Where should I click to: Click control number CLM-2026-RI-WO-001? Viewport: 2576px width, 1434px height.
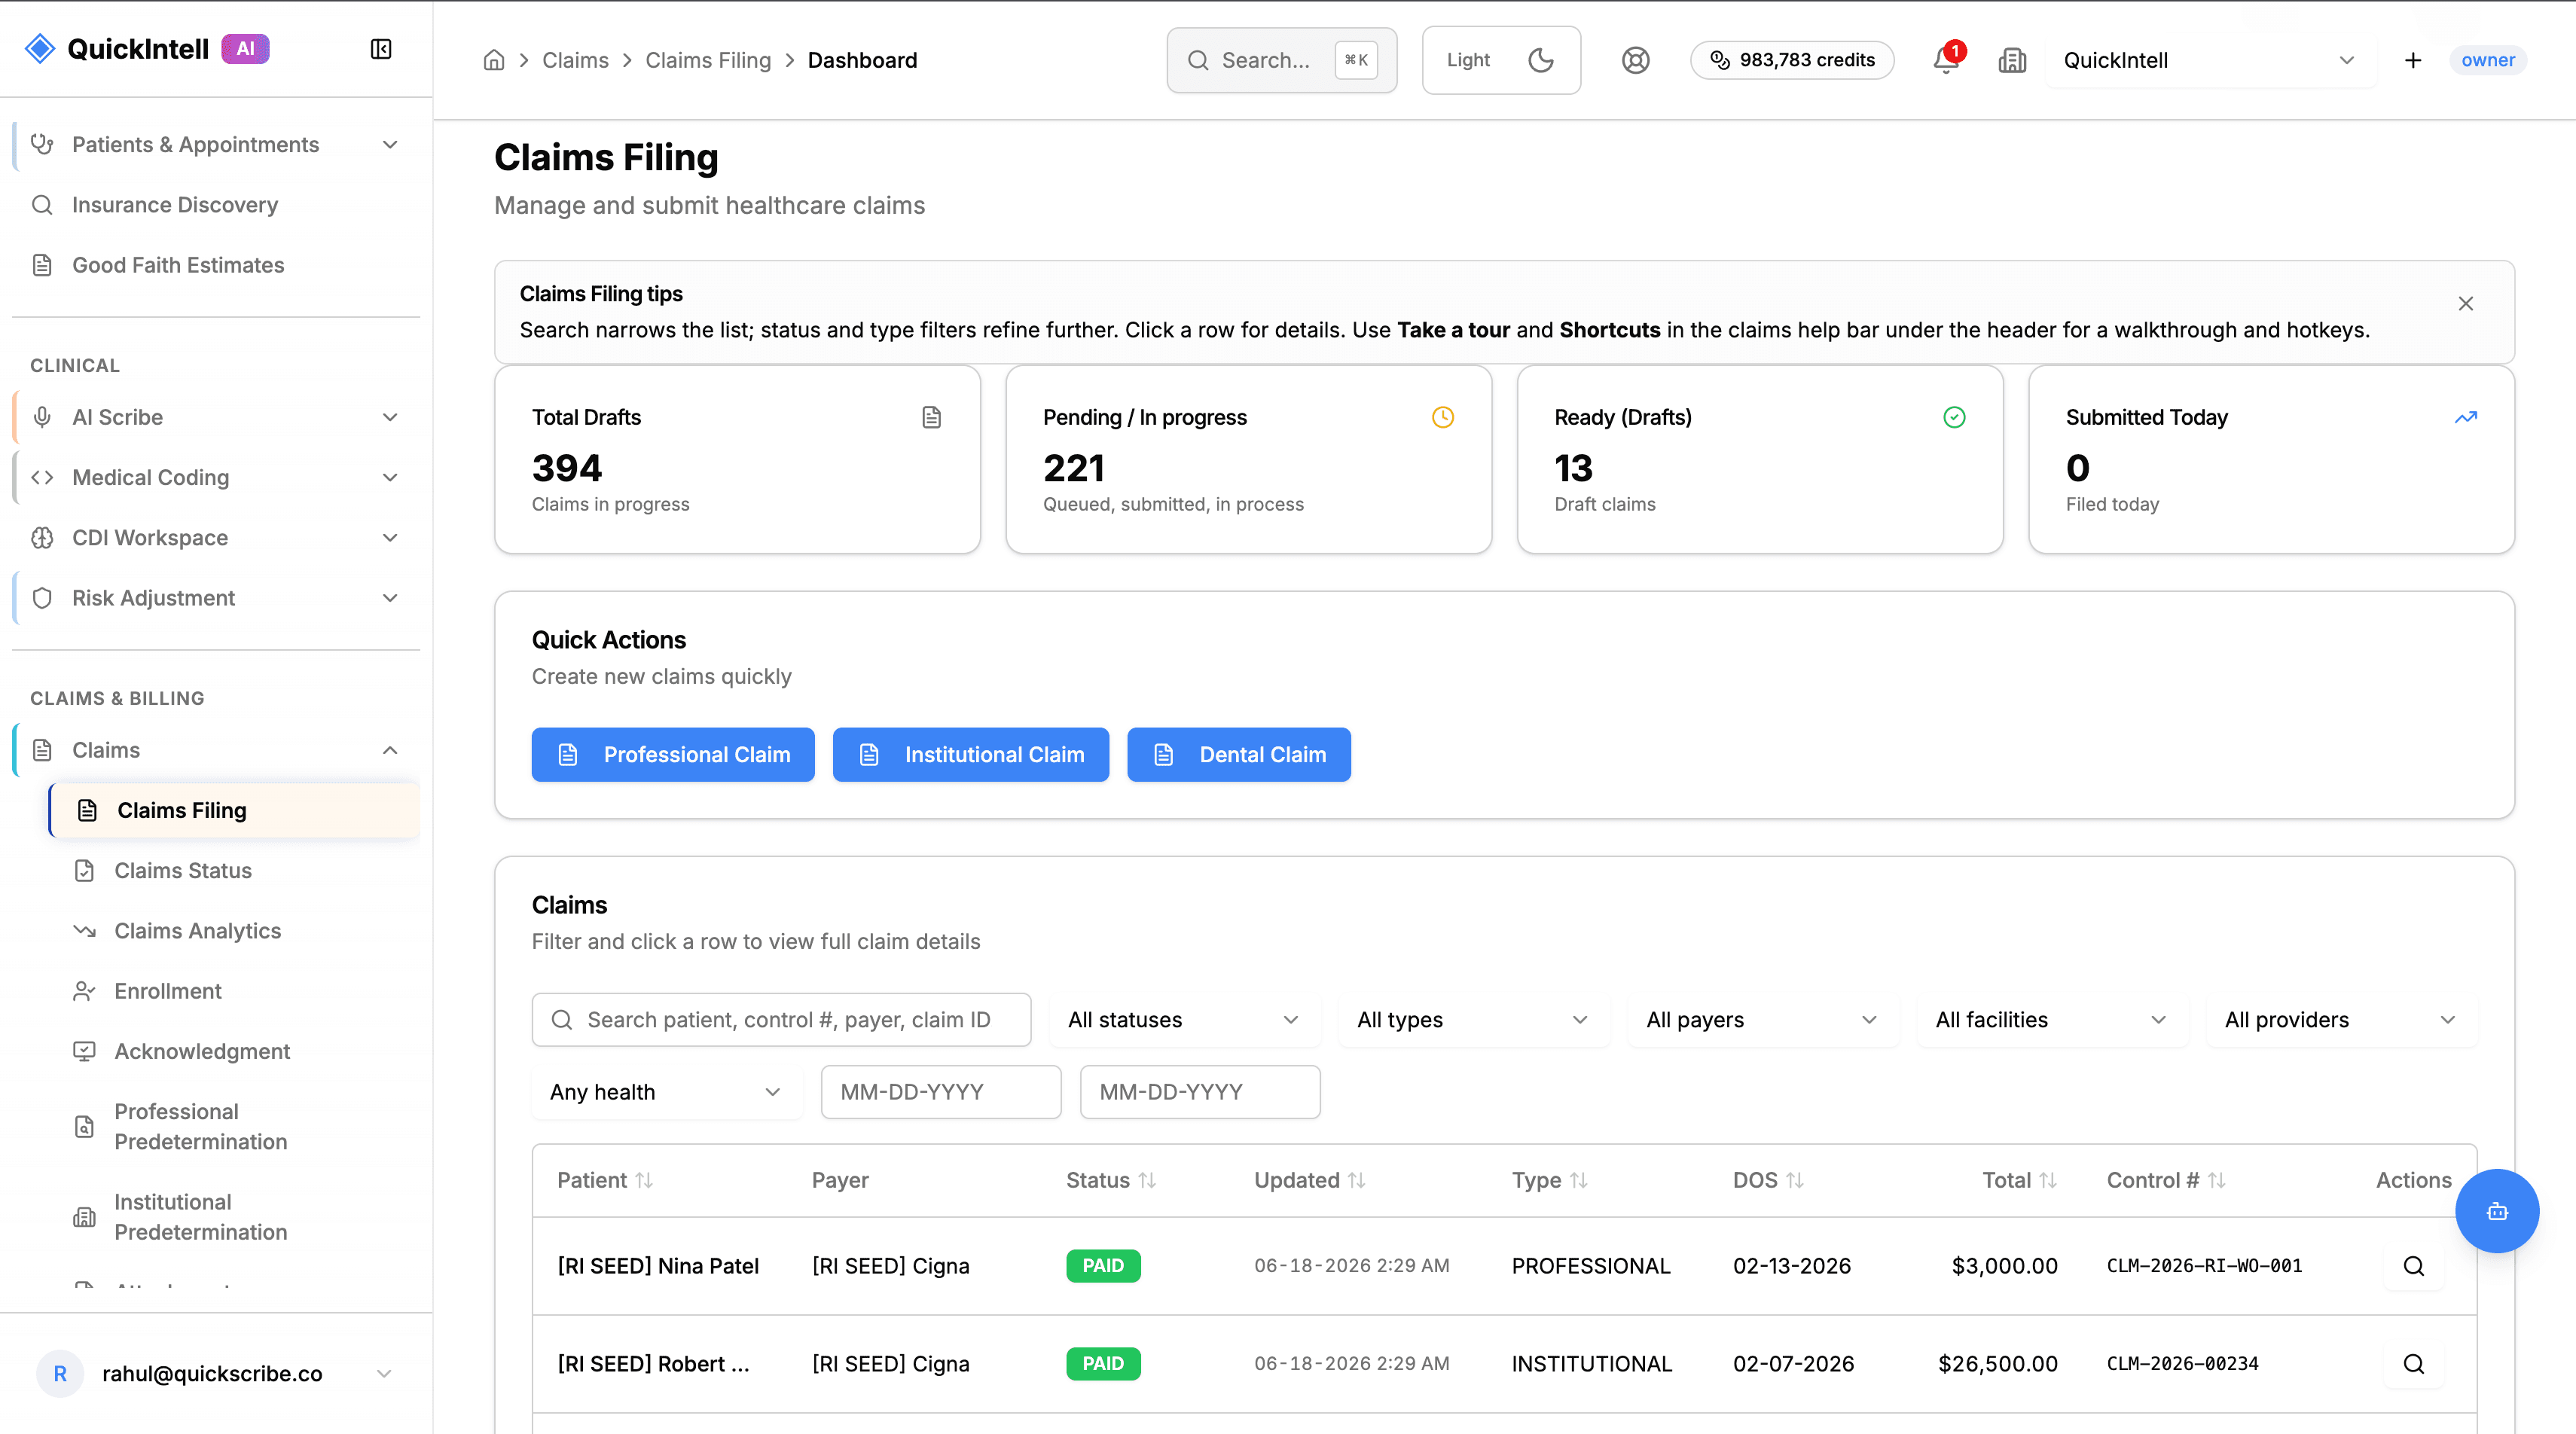point(2204,1266)
